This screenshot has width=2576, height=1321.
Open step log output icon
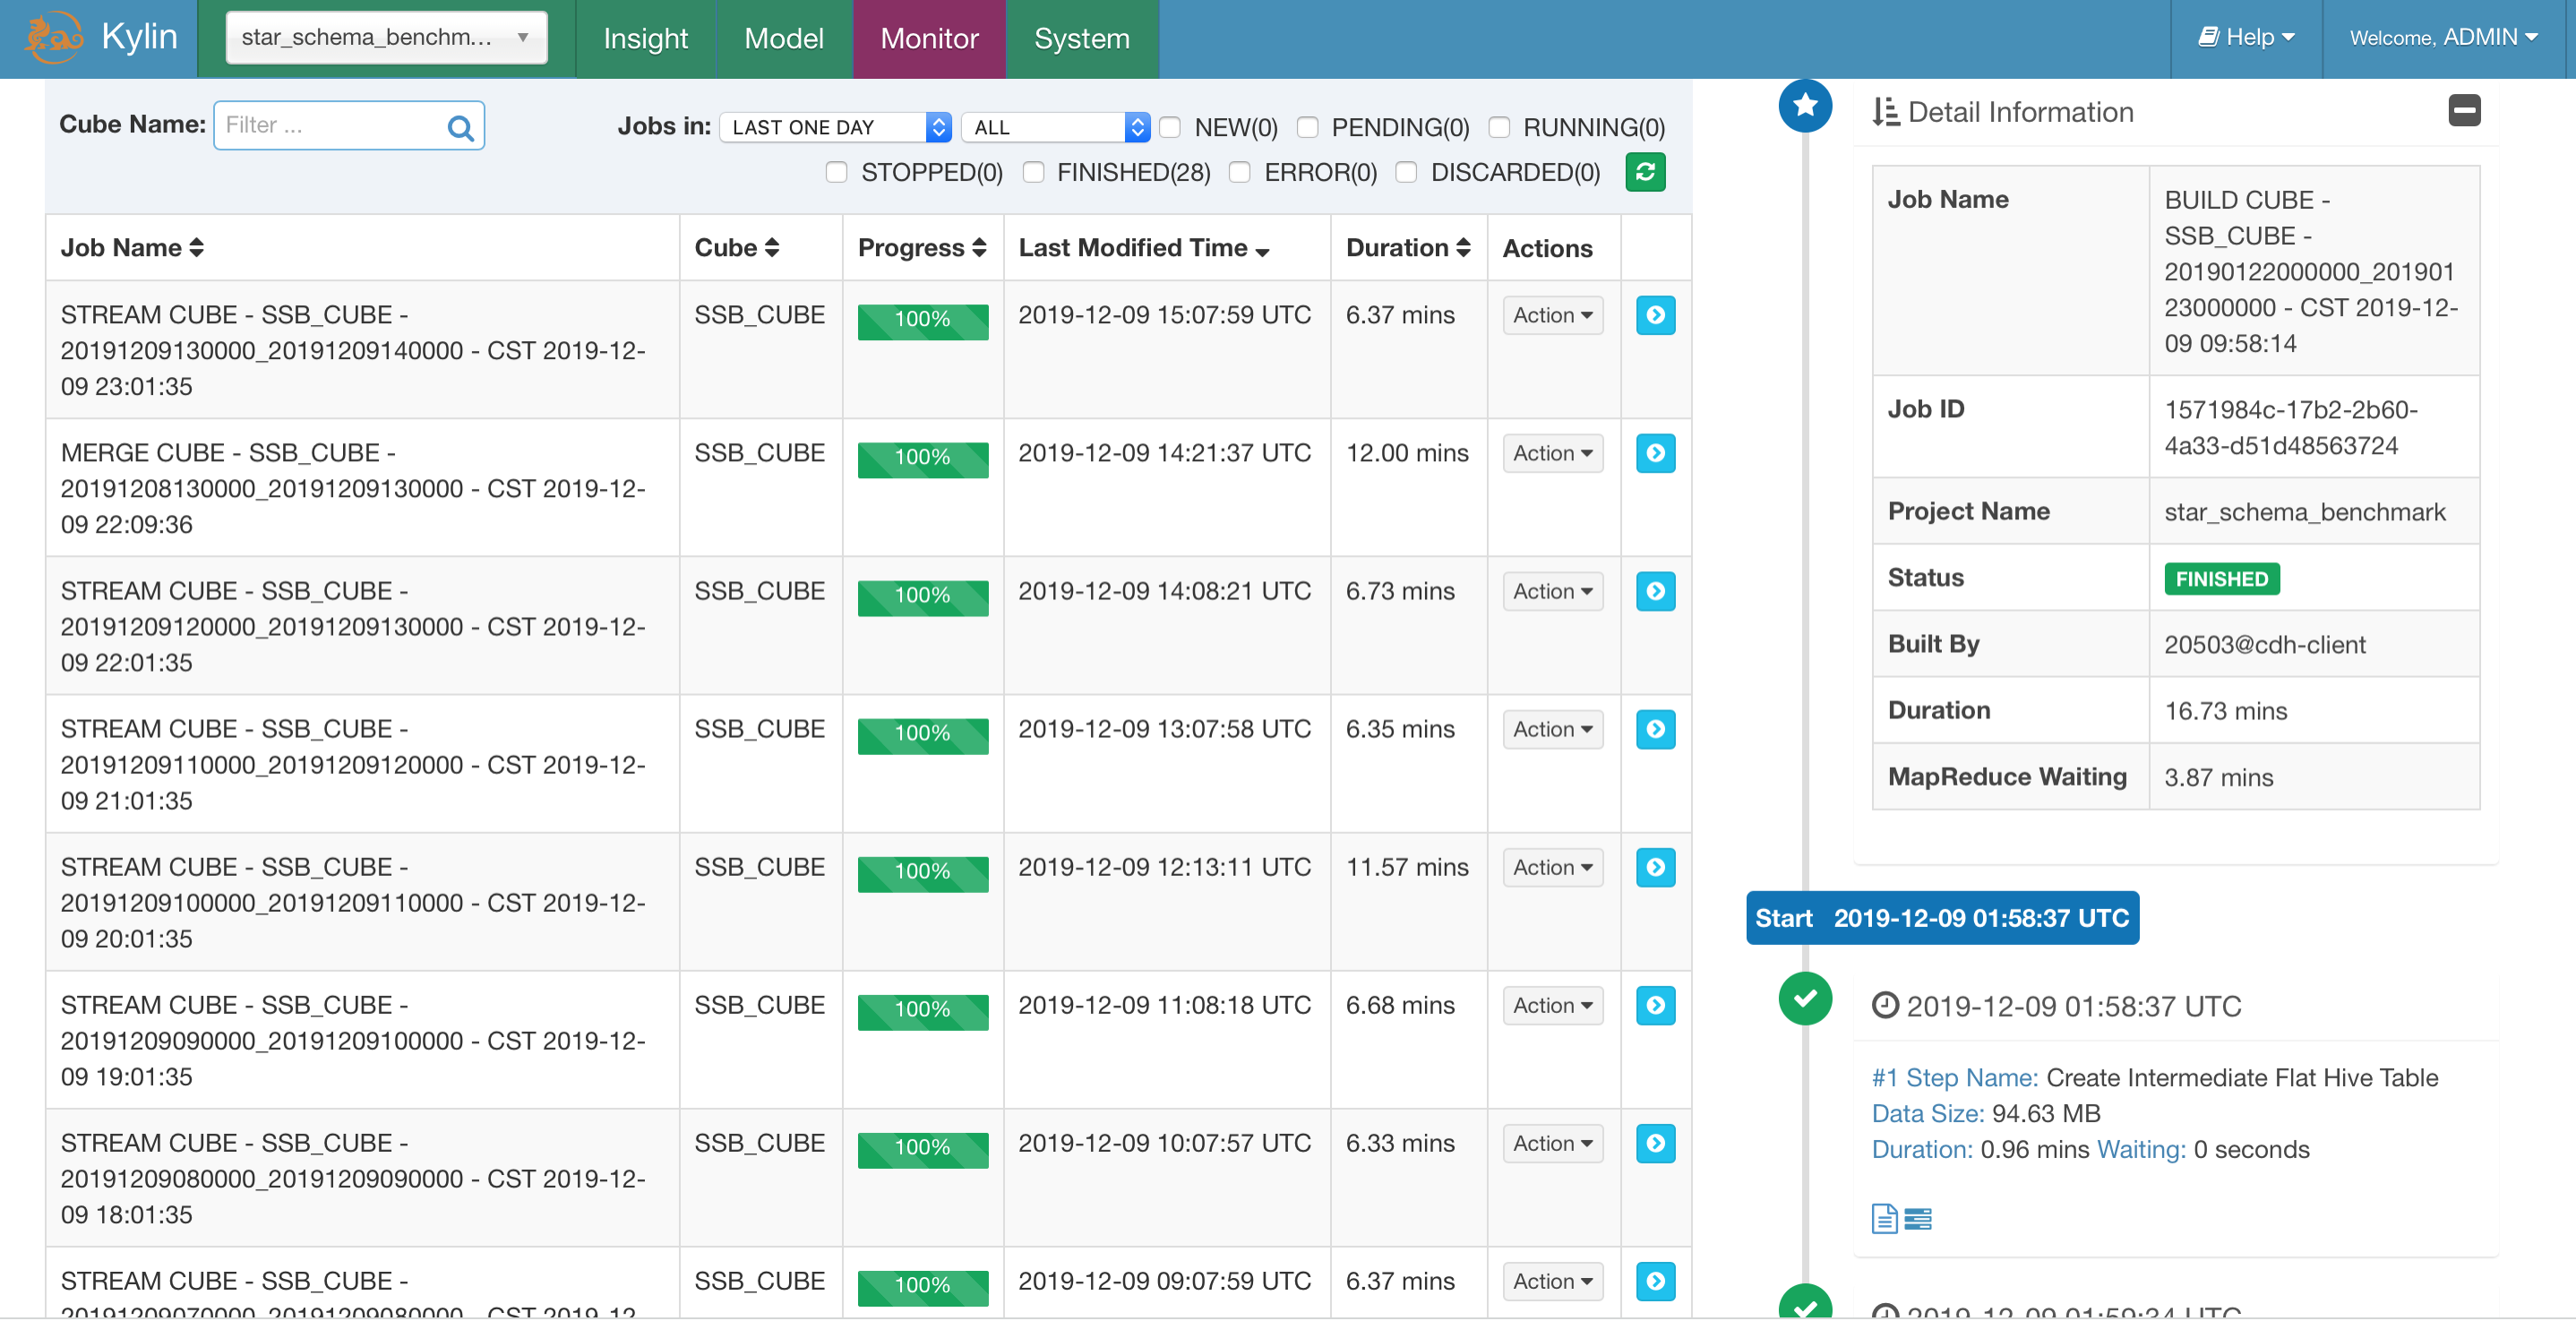click(1917, 1218)
